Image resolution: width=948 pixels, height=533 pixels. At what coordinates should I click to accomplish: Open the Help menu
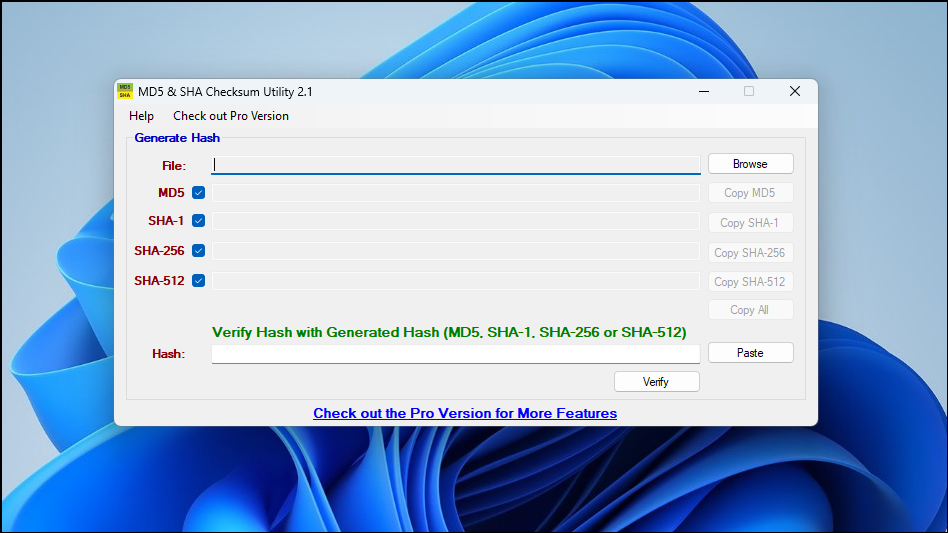click(141, 116)
